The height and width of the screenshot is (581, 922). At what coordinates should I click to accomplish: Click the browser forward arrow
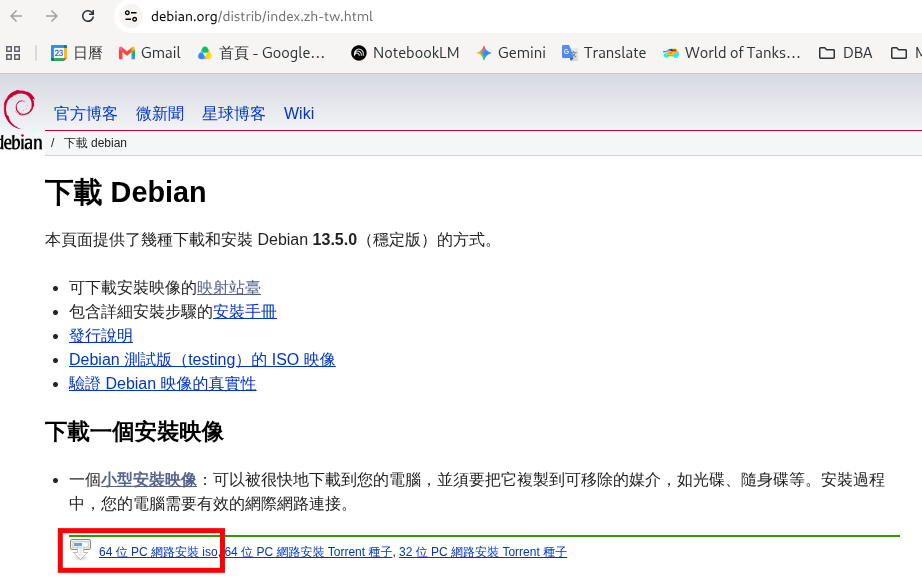[x=52, y=16]
